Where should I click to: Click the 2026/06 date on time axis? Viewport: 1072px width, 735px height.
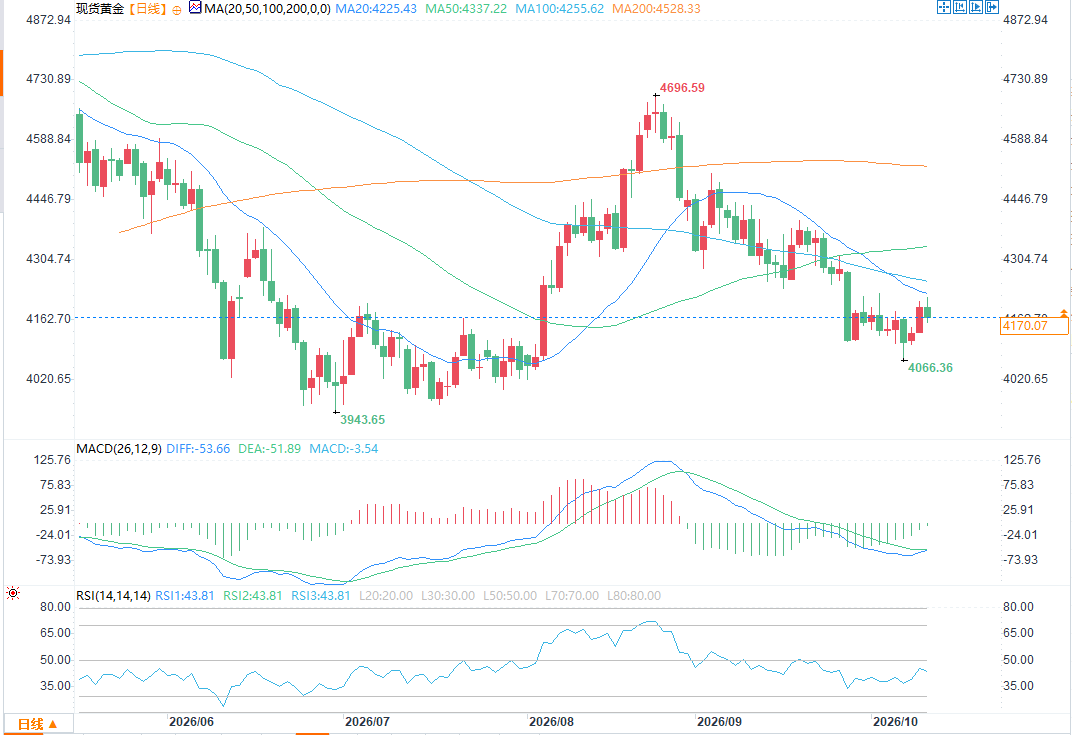[191, 722]
